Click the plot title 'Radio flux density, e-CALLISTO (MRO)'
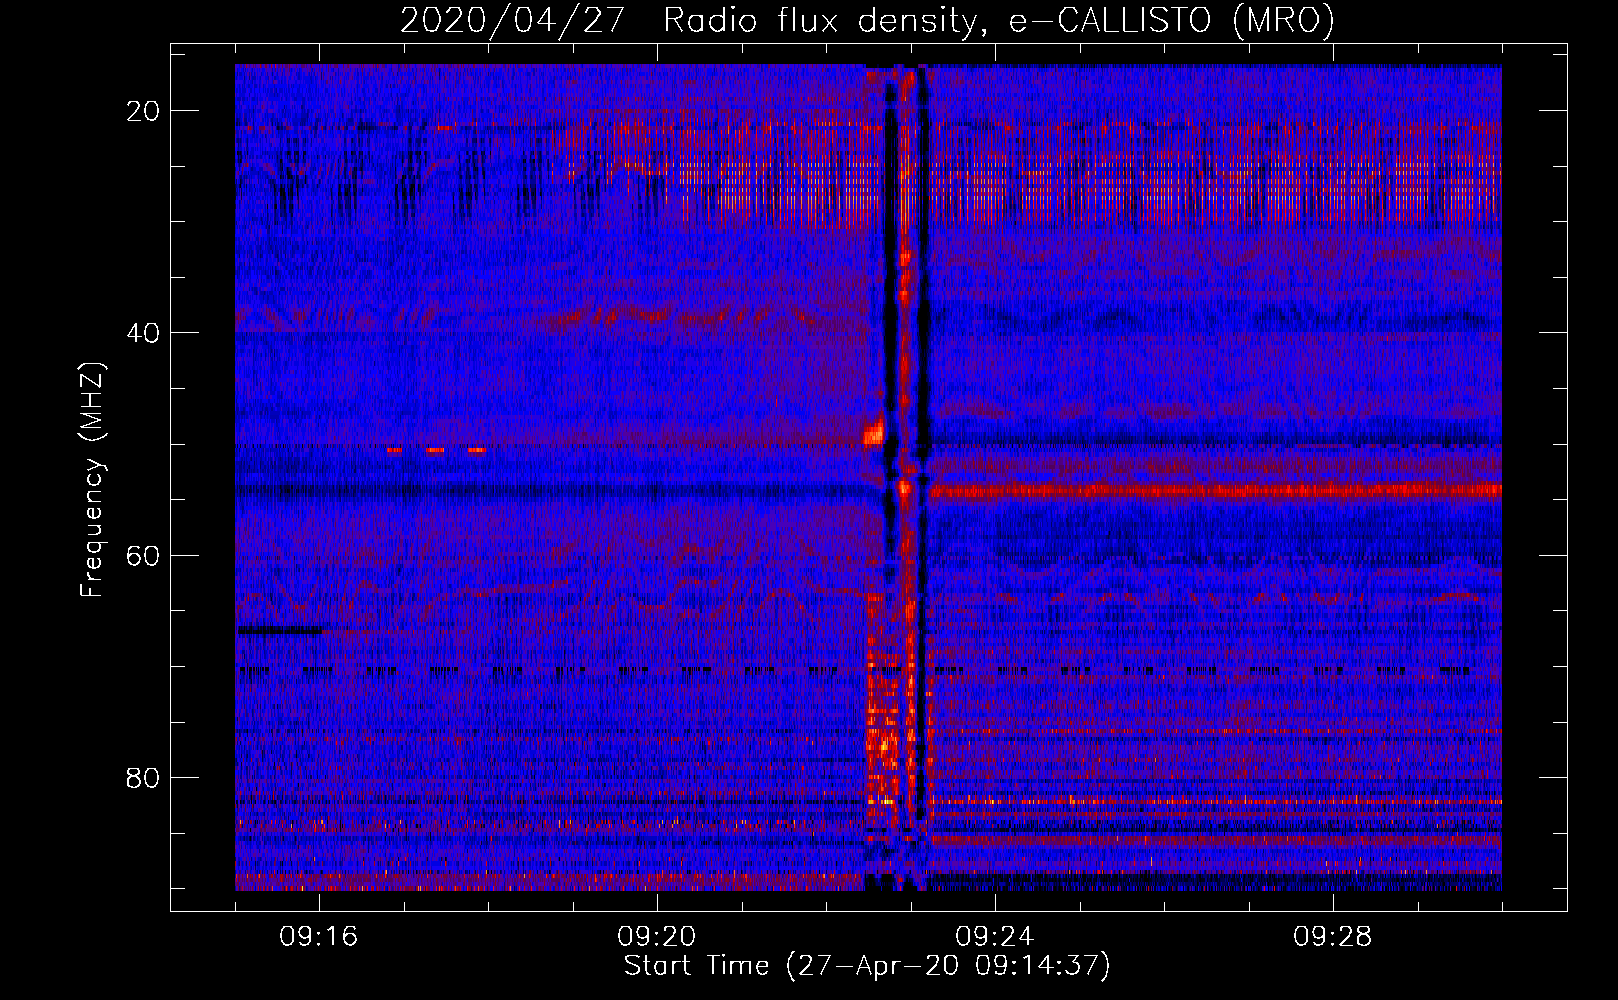Image resolution: width=1618 pixels, height=1000 pixels. tap(998, 21)
